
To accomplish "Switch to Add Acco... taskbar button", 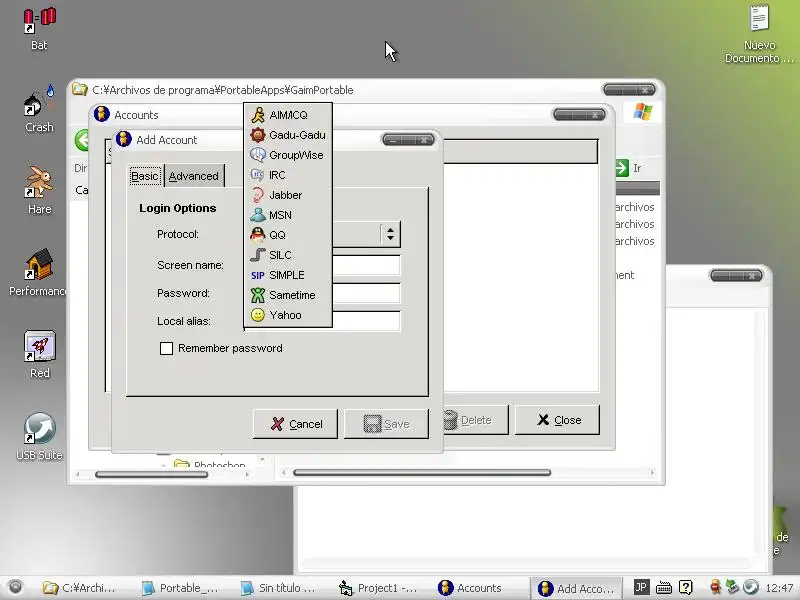I will pyautogui.click(x=577, y=588).
